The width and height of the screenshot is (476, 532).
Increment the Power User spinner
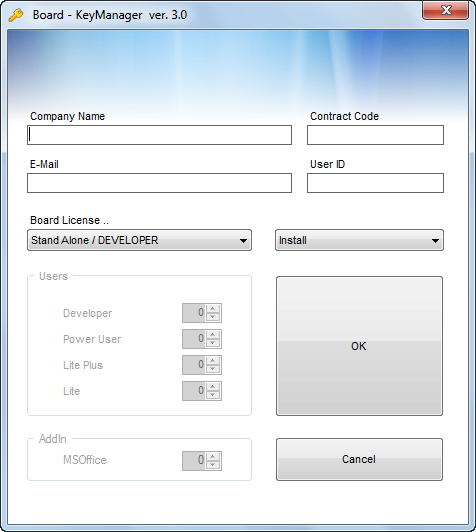tap(213, 335)
